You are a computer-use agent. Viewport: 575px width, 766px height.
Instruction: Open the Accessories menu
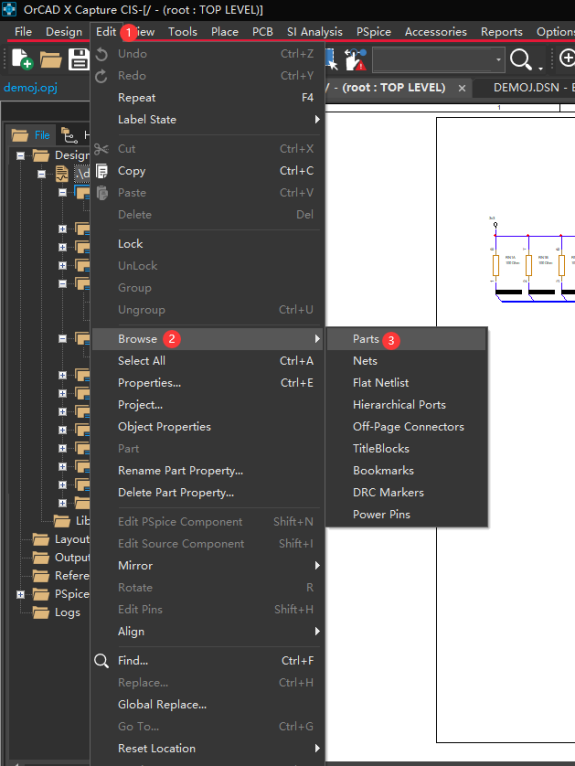(436, 32)
